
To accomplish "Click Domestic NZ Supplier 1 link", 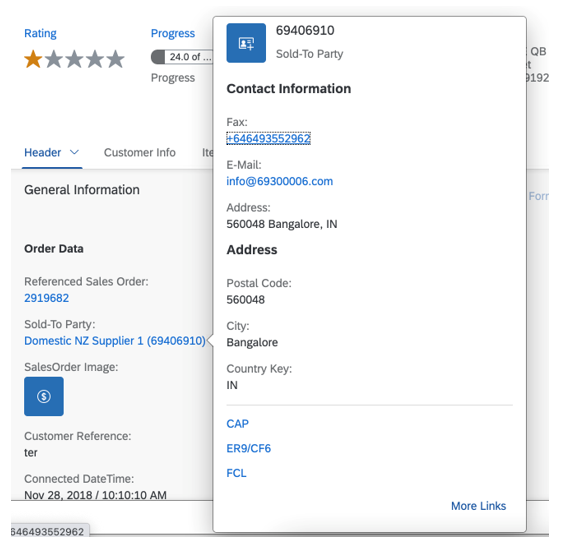I will tap(115, 341).
